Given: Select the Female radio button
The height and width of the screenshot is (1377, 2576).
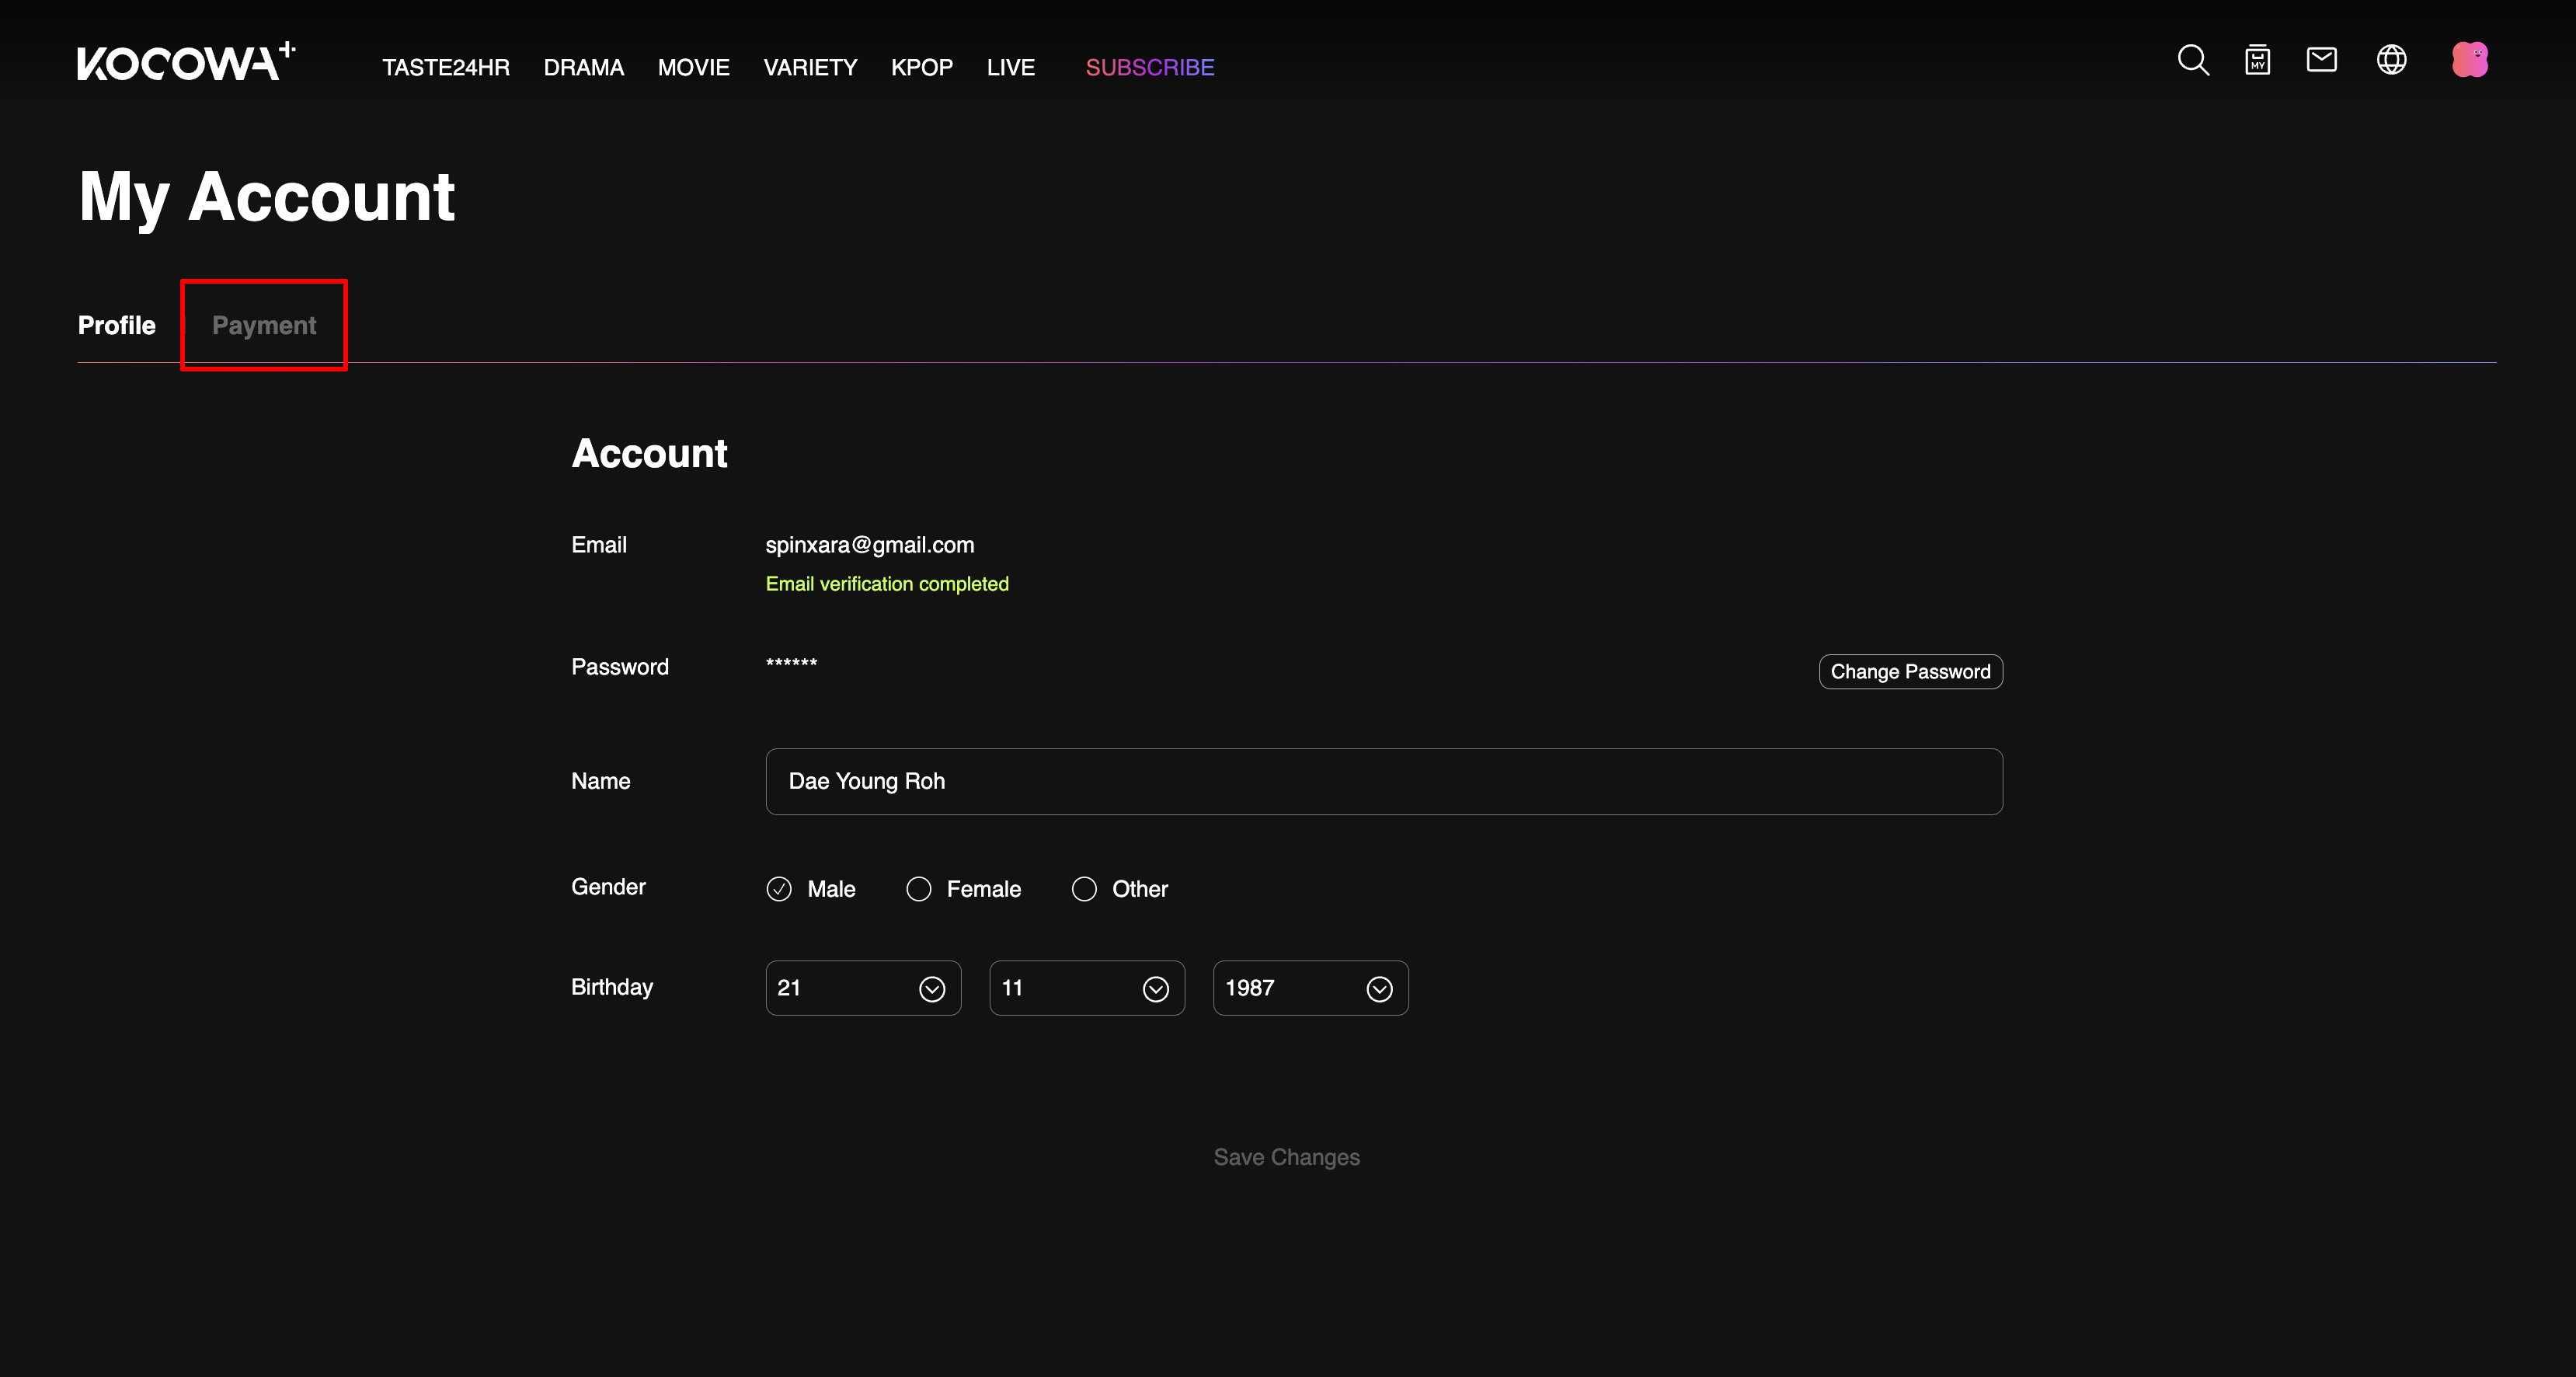Looking at the screenshot, I should (918, 888).
